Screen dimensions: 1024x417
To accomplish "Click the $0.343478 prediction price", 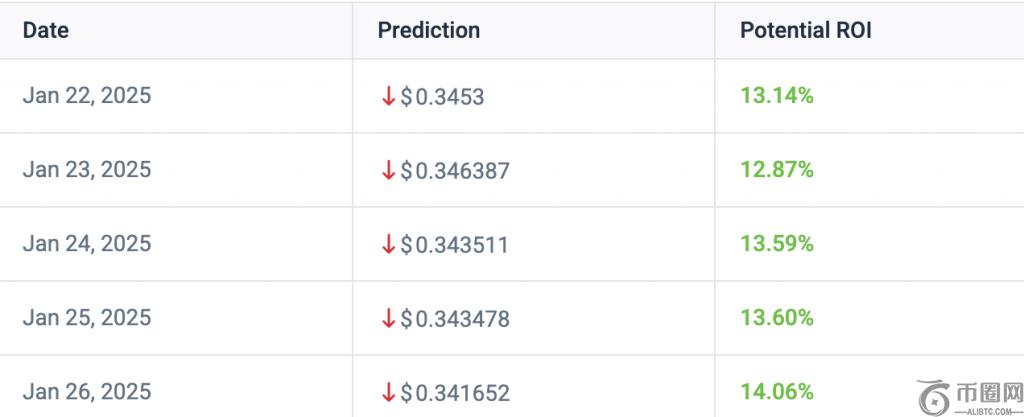I will click(455, 319).
